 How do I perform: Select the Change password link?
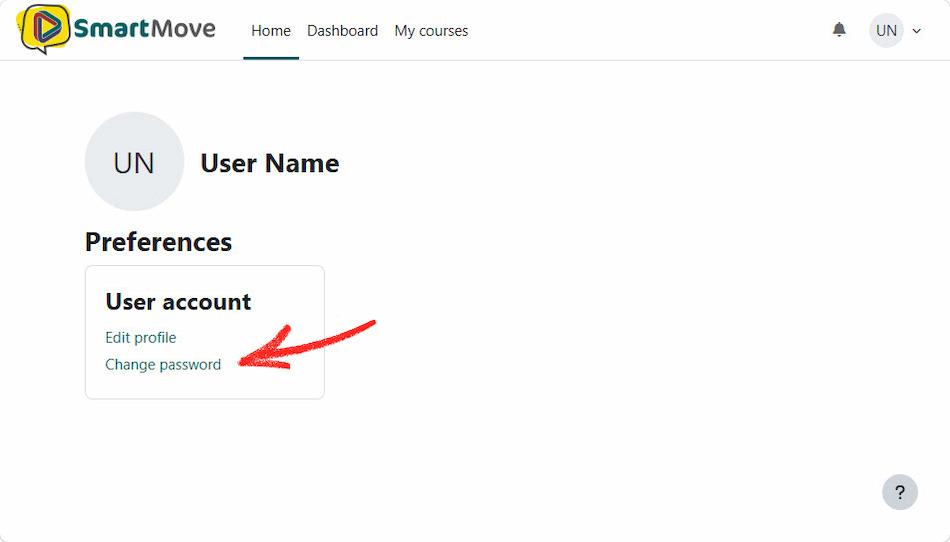tap(163, 365)
